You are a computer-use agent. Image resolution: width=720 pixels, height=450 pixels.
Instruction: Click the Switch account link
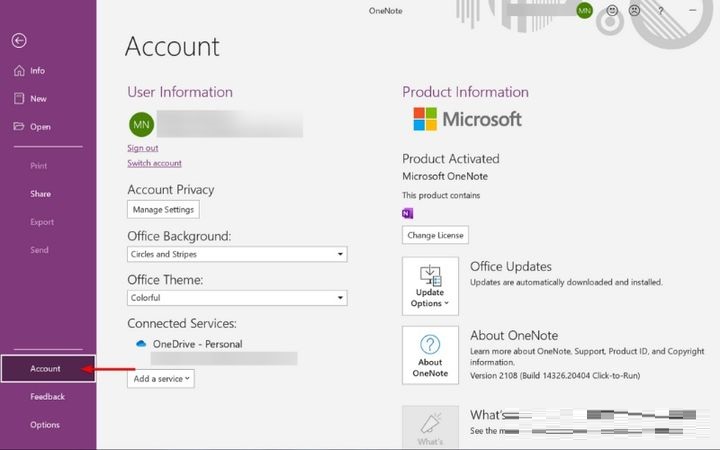click(154, 163)
